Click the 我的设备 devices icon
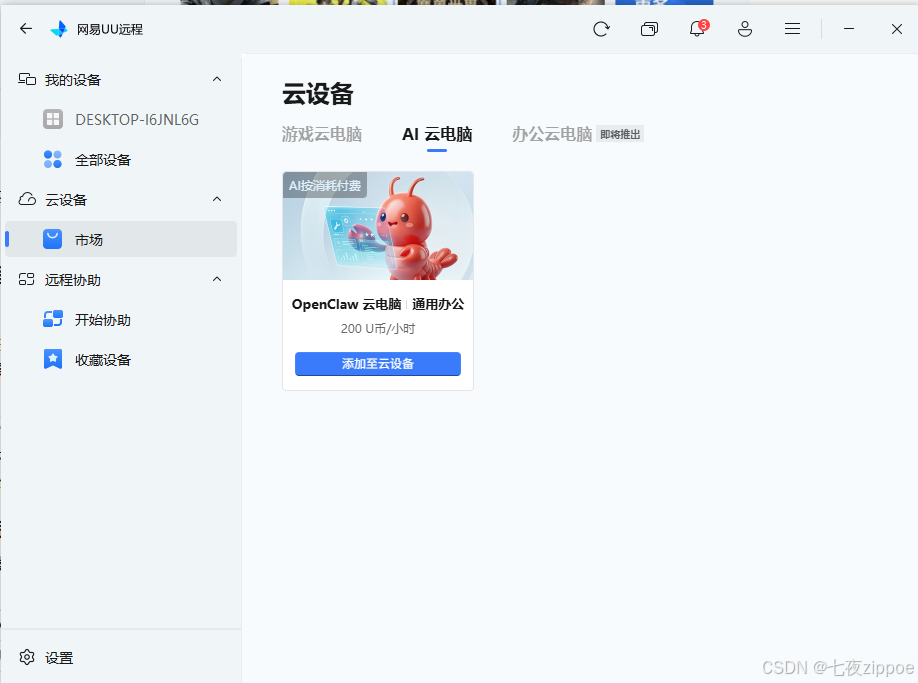 [x=27, y=79]
